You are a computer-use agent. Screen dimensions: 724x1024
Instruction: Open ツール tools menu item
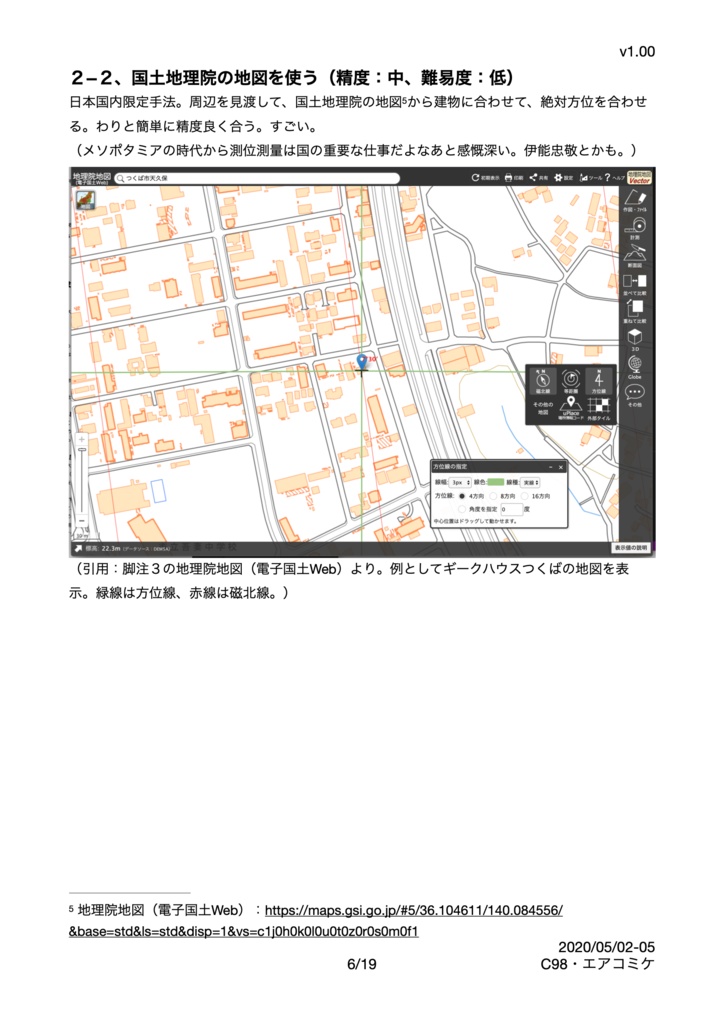(591, 178)
